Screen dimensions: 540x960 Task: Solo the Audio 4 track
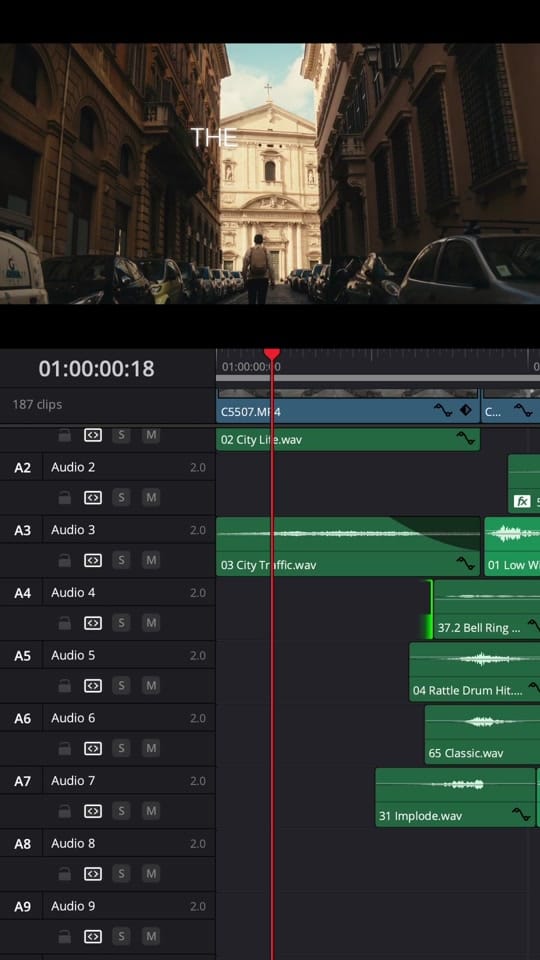click(x=121, y=623)
